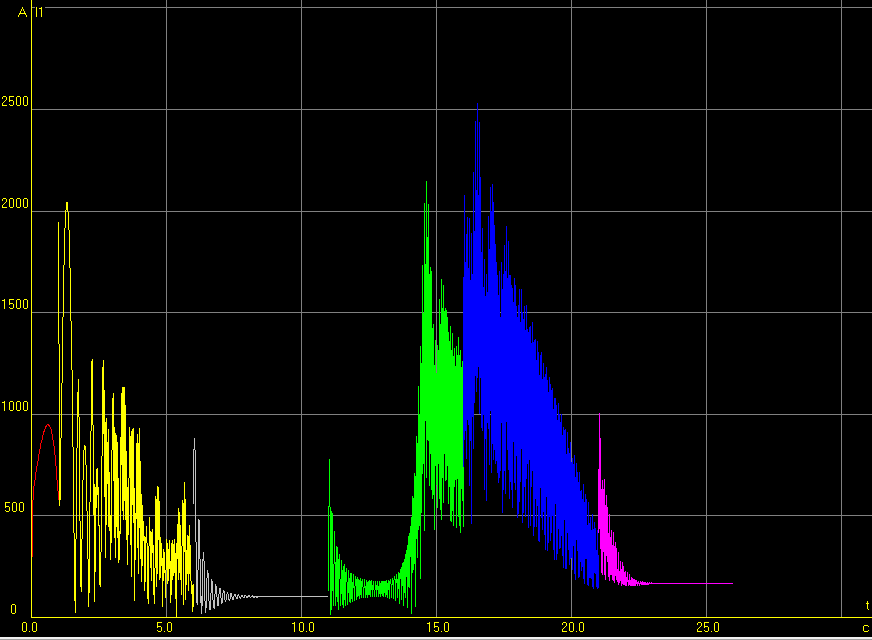
Task: Click the 2000 value on the vertical axis
Action: [15, 204]
